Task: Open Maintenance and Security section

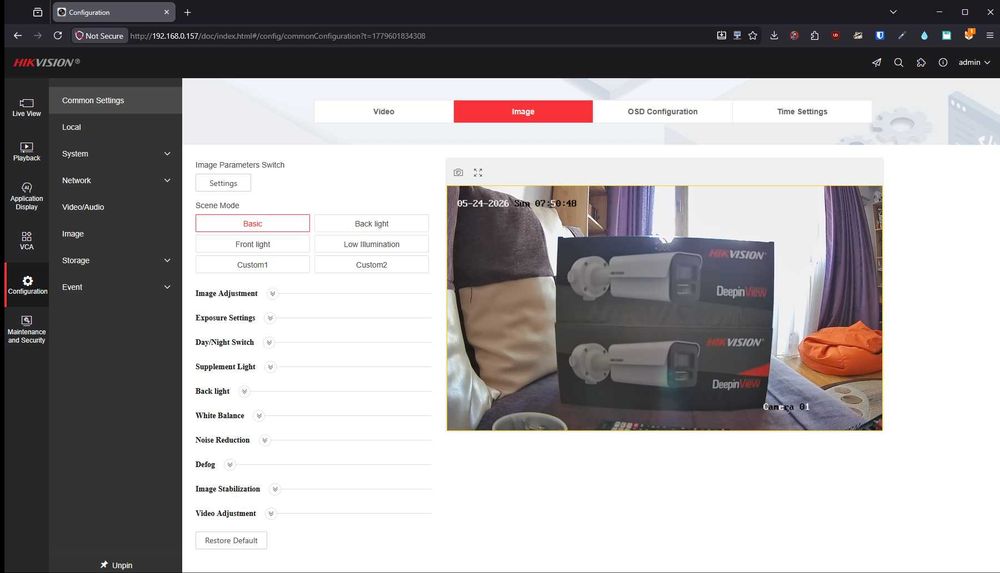Action: pyautogui.click(x=26, y=329)
